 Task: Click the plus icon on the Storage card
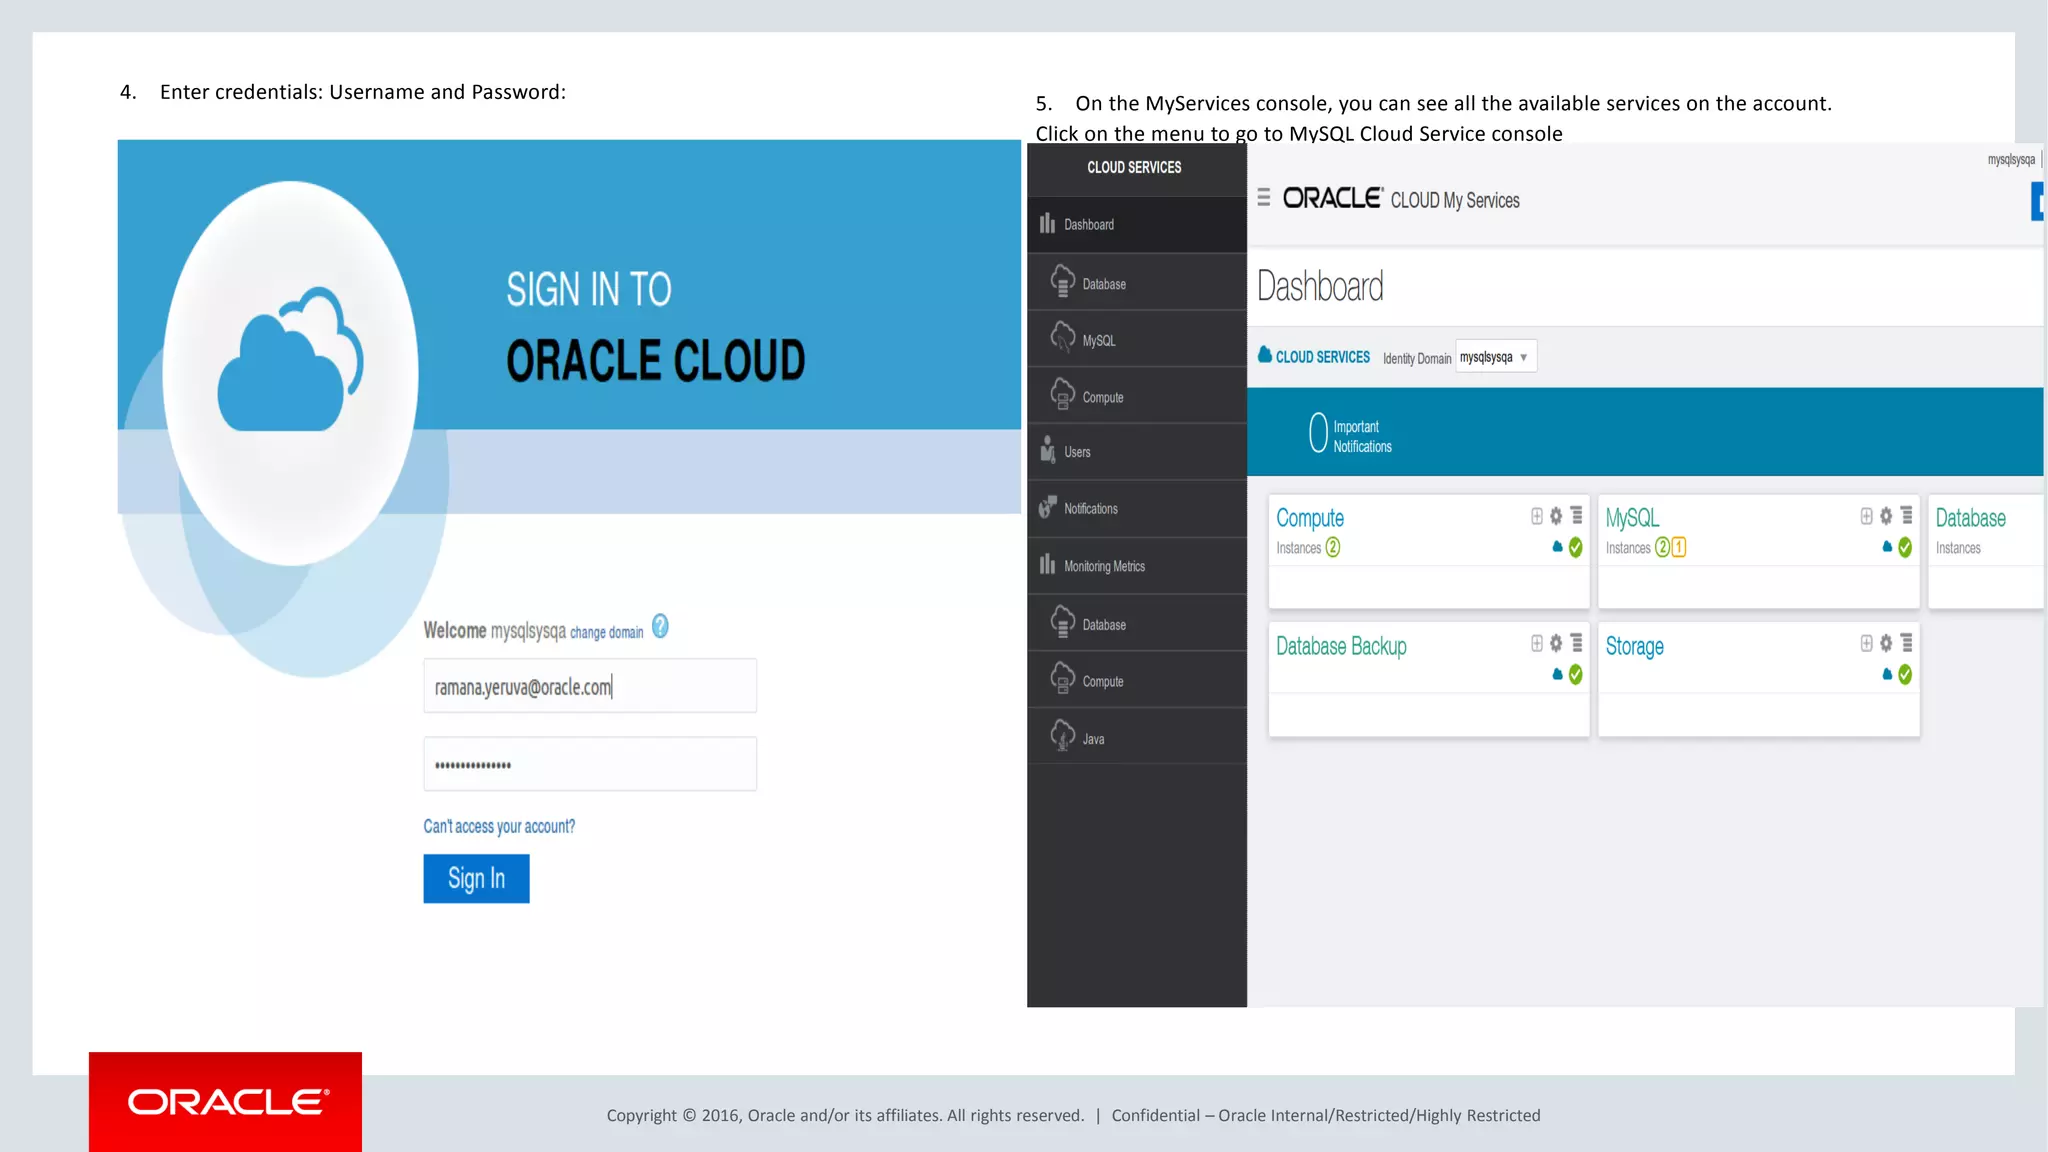pyautogui.click(x=1866, y=643)
